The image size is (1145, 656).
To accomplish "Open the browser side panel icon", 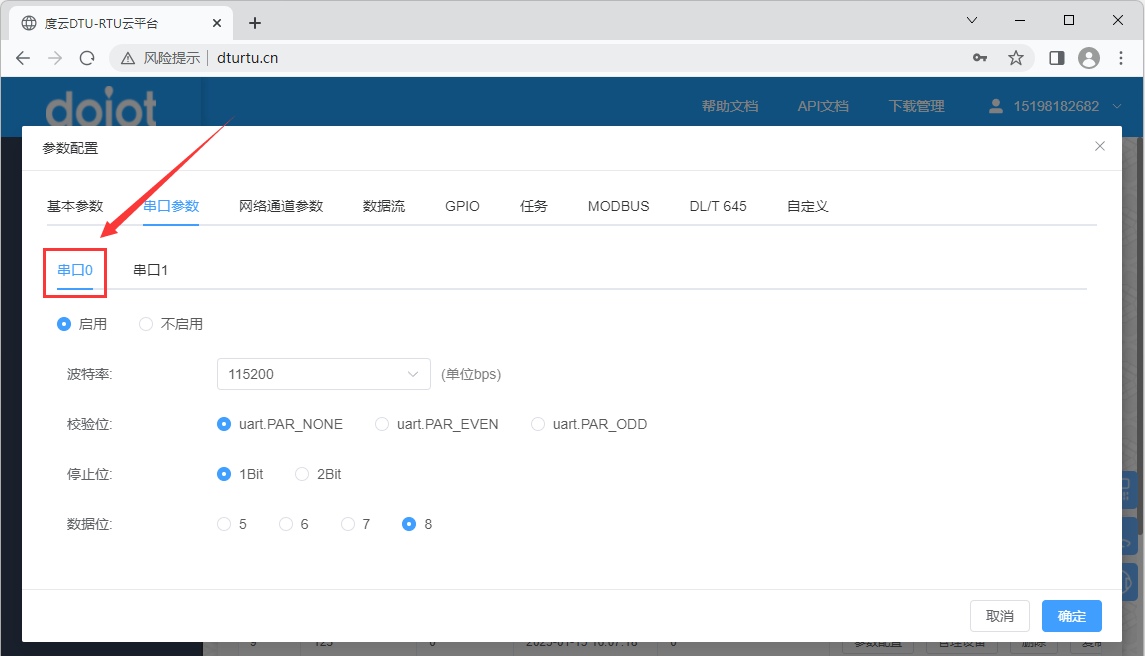I will [1055, 58].
